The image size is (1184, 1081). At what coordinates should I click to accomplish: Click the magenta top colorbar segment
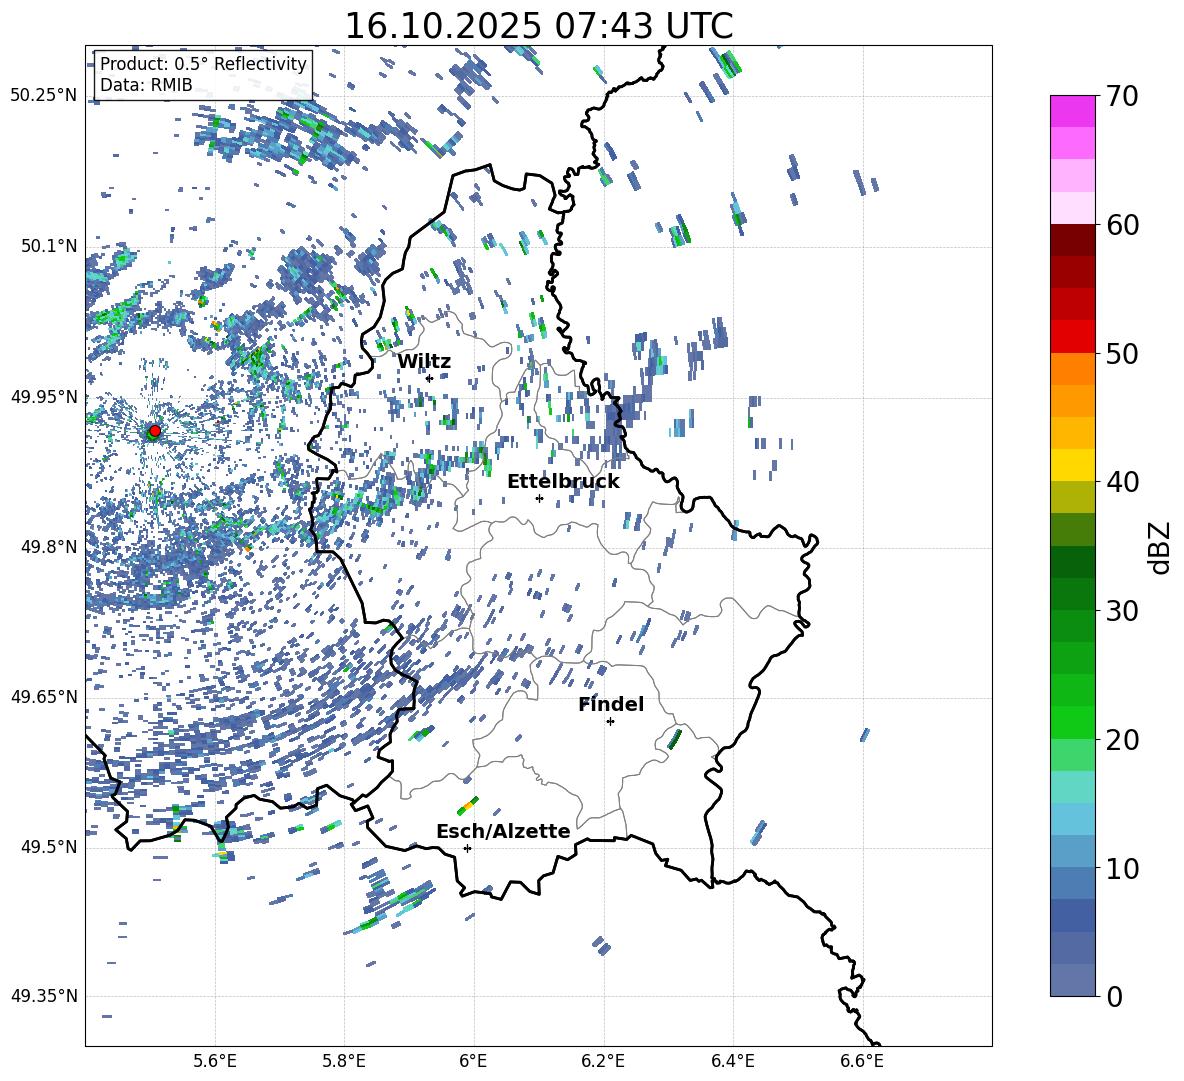pyautogui.click(x=1073, y=111)
